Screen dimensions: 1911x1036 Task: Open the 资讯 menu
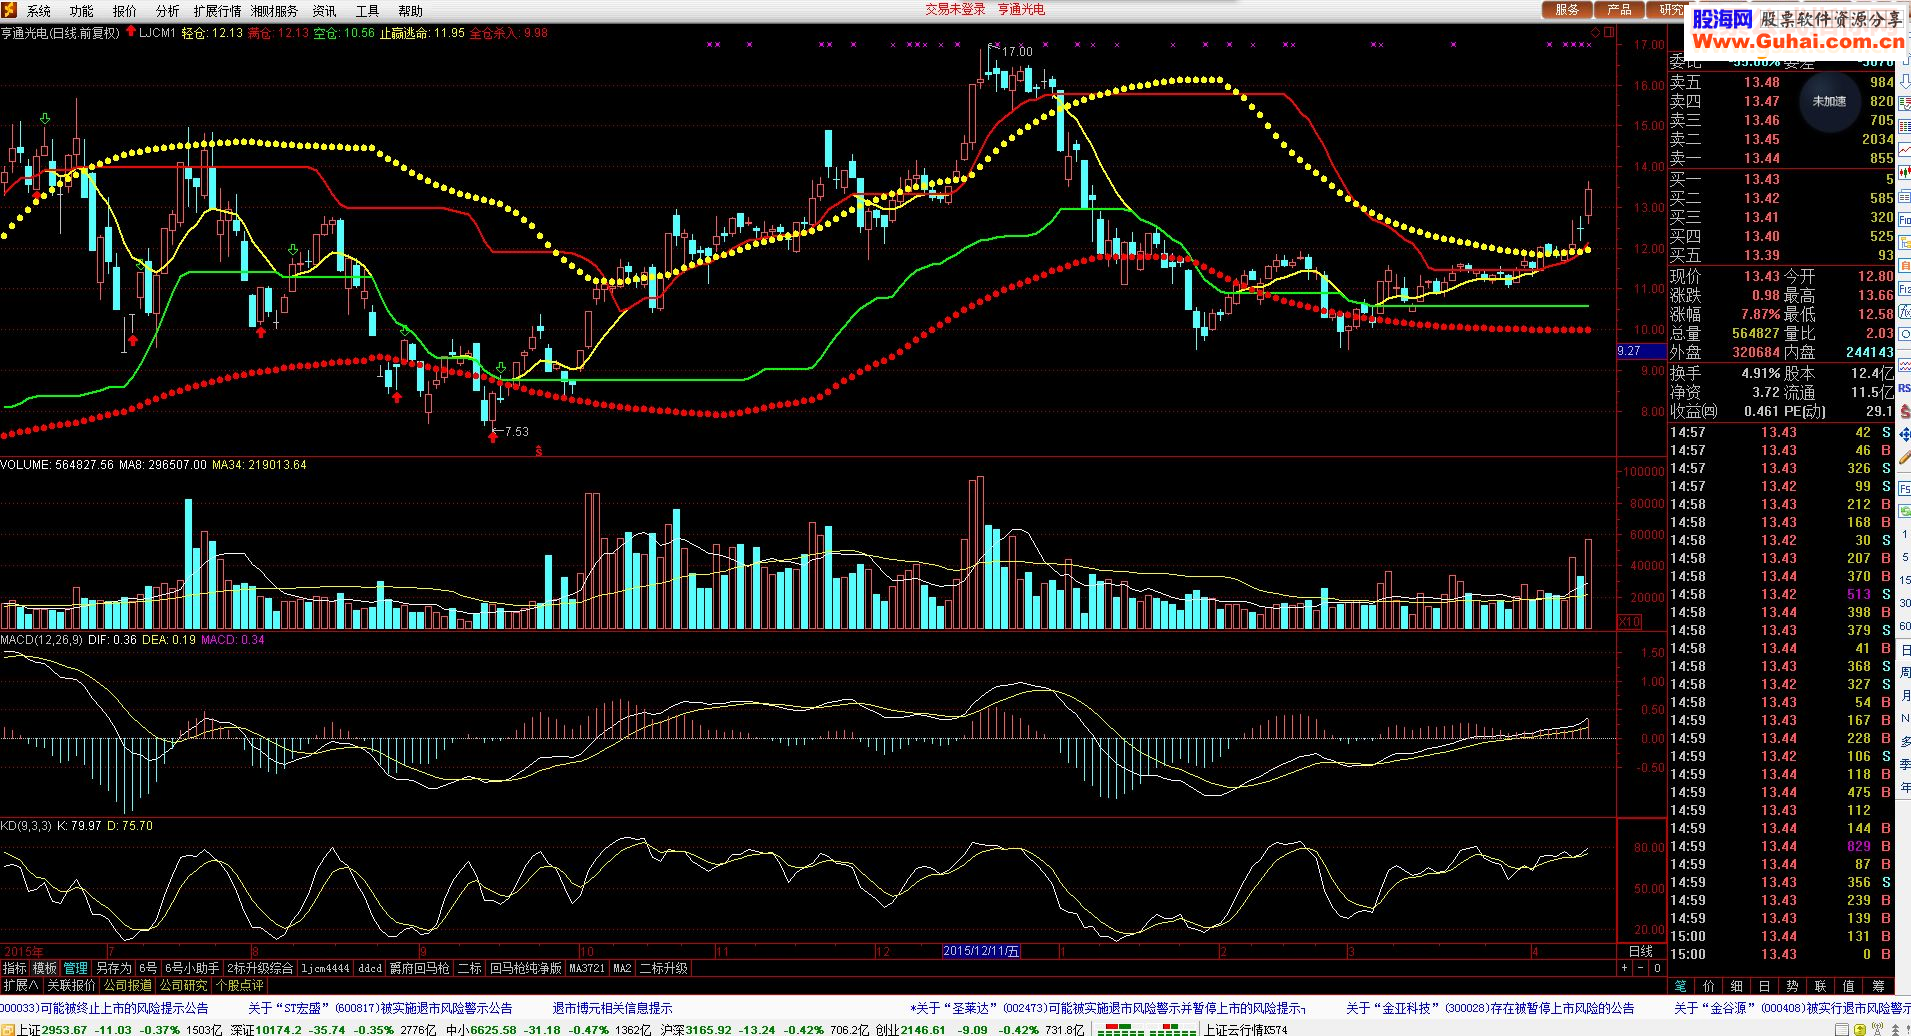[x=324, y=11]
